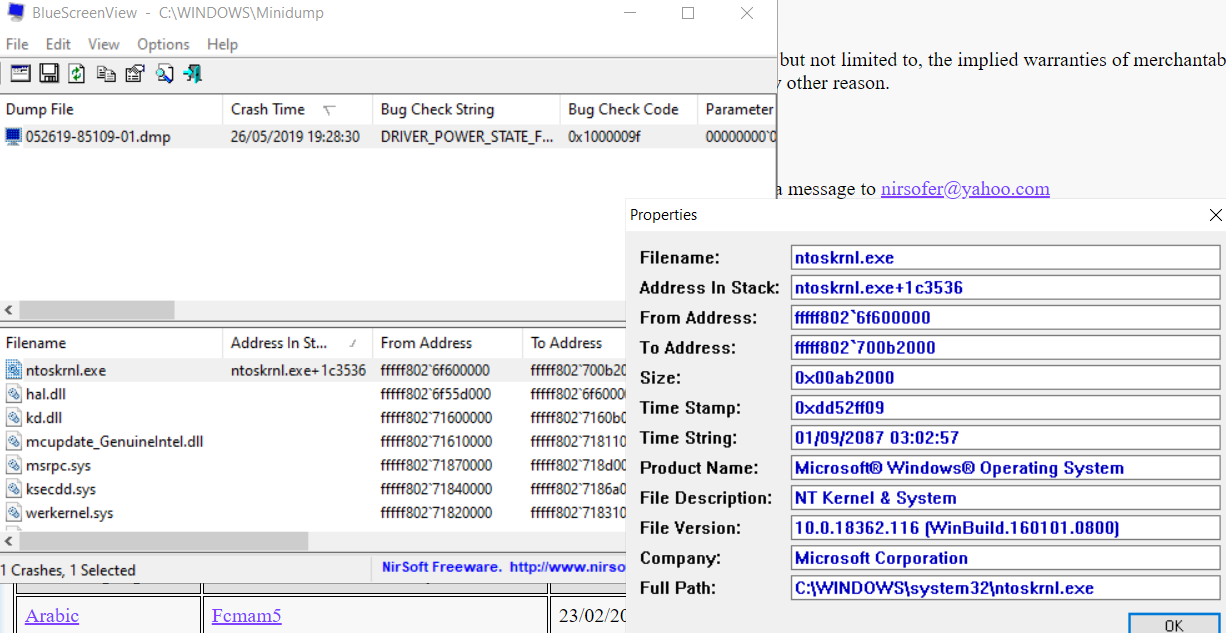Image resolution: width=1226 pixels, height=633 pixels.
Task: Open nirsofer@yahoo.com email link
Action: [965, 189]
